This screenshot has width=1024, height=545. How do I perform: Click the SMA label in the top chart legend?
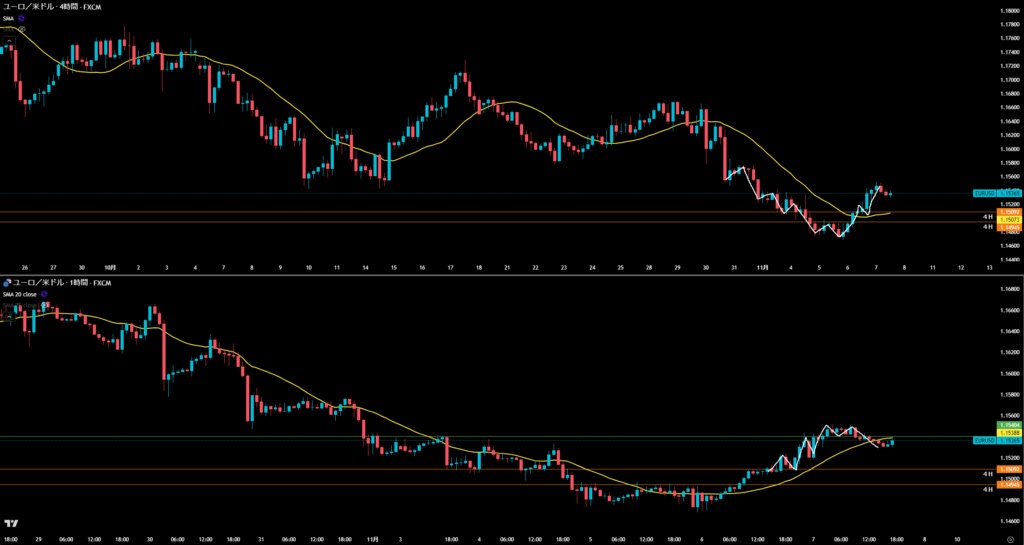(8, 18)
